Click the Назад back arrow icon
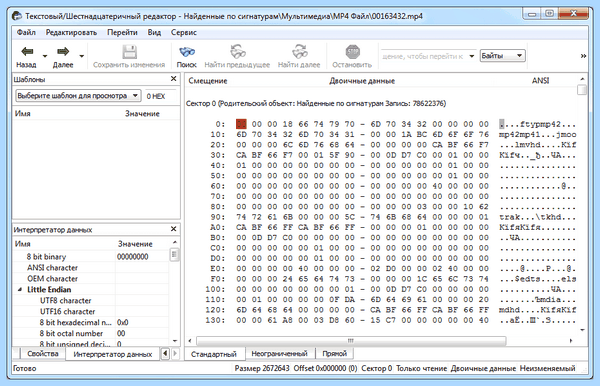 pyautogui.click(x=27, y=51)
